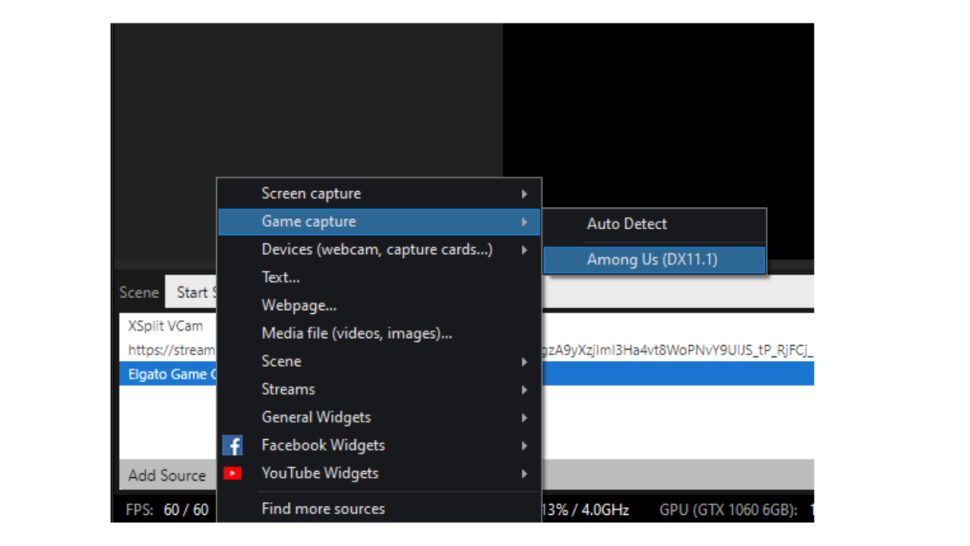Choose Find more sources
Image resolution: width=970 pixels, height=546 pixels.
[x=379, y=508]
